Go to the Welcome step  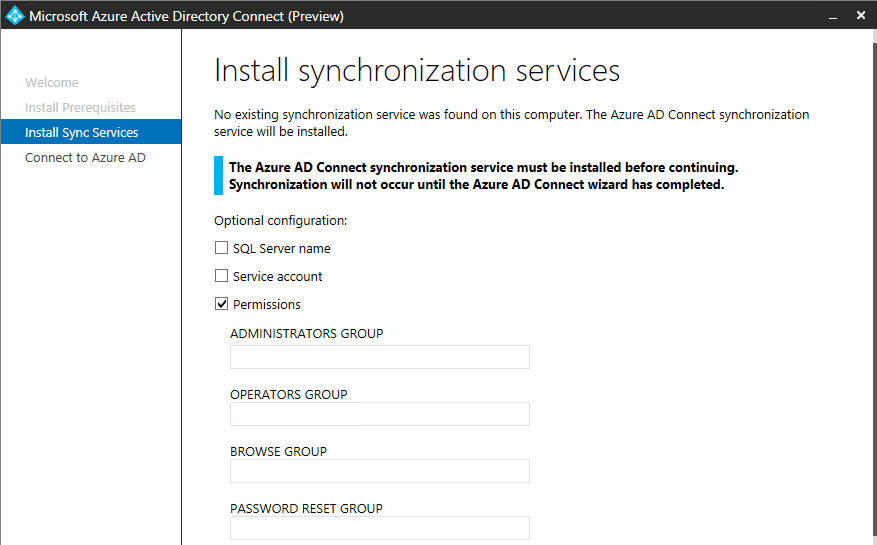click(52, 83)
